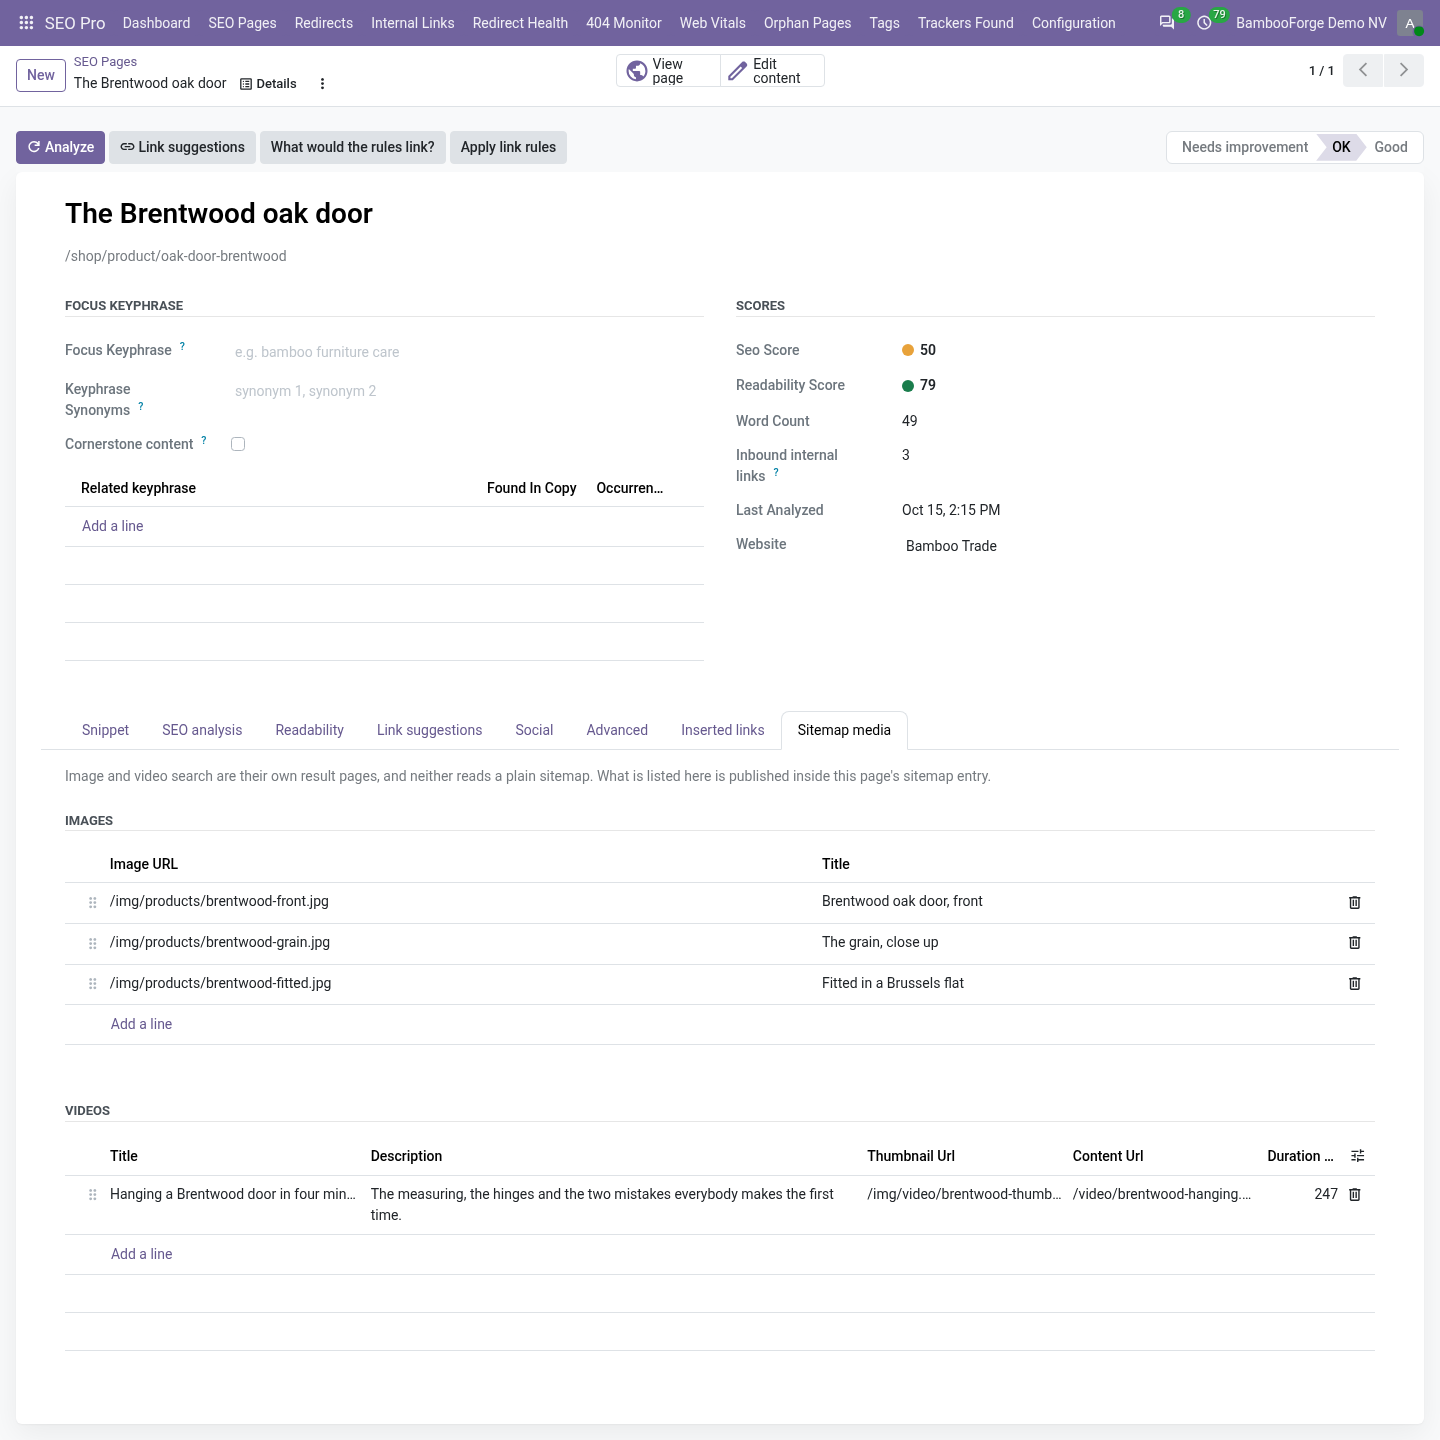Open the Redirects menu
This screenshot has width=1440, height=1440.
pos(323,23)
